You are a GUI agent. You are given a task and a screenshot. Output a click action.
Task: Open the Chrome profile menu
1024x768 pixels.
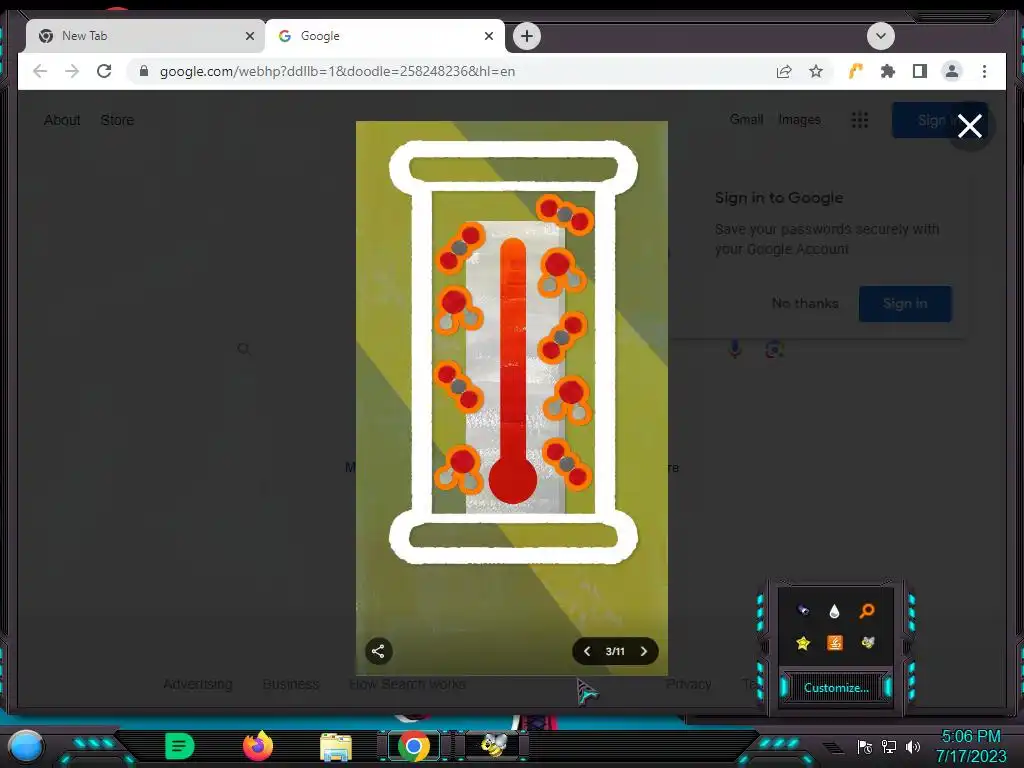coord(952,71)
